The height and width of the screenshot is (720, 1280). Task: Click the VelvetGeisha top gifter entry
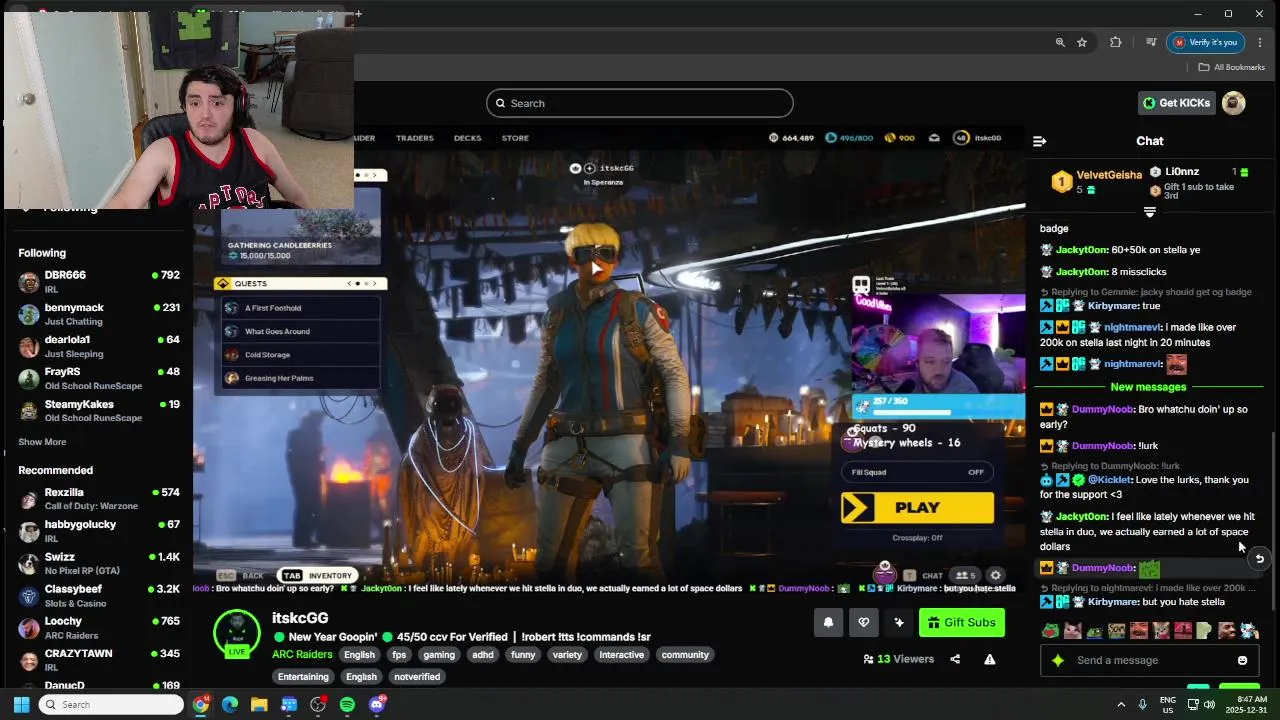(x=1096, y=181)
